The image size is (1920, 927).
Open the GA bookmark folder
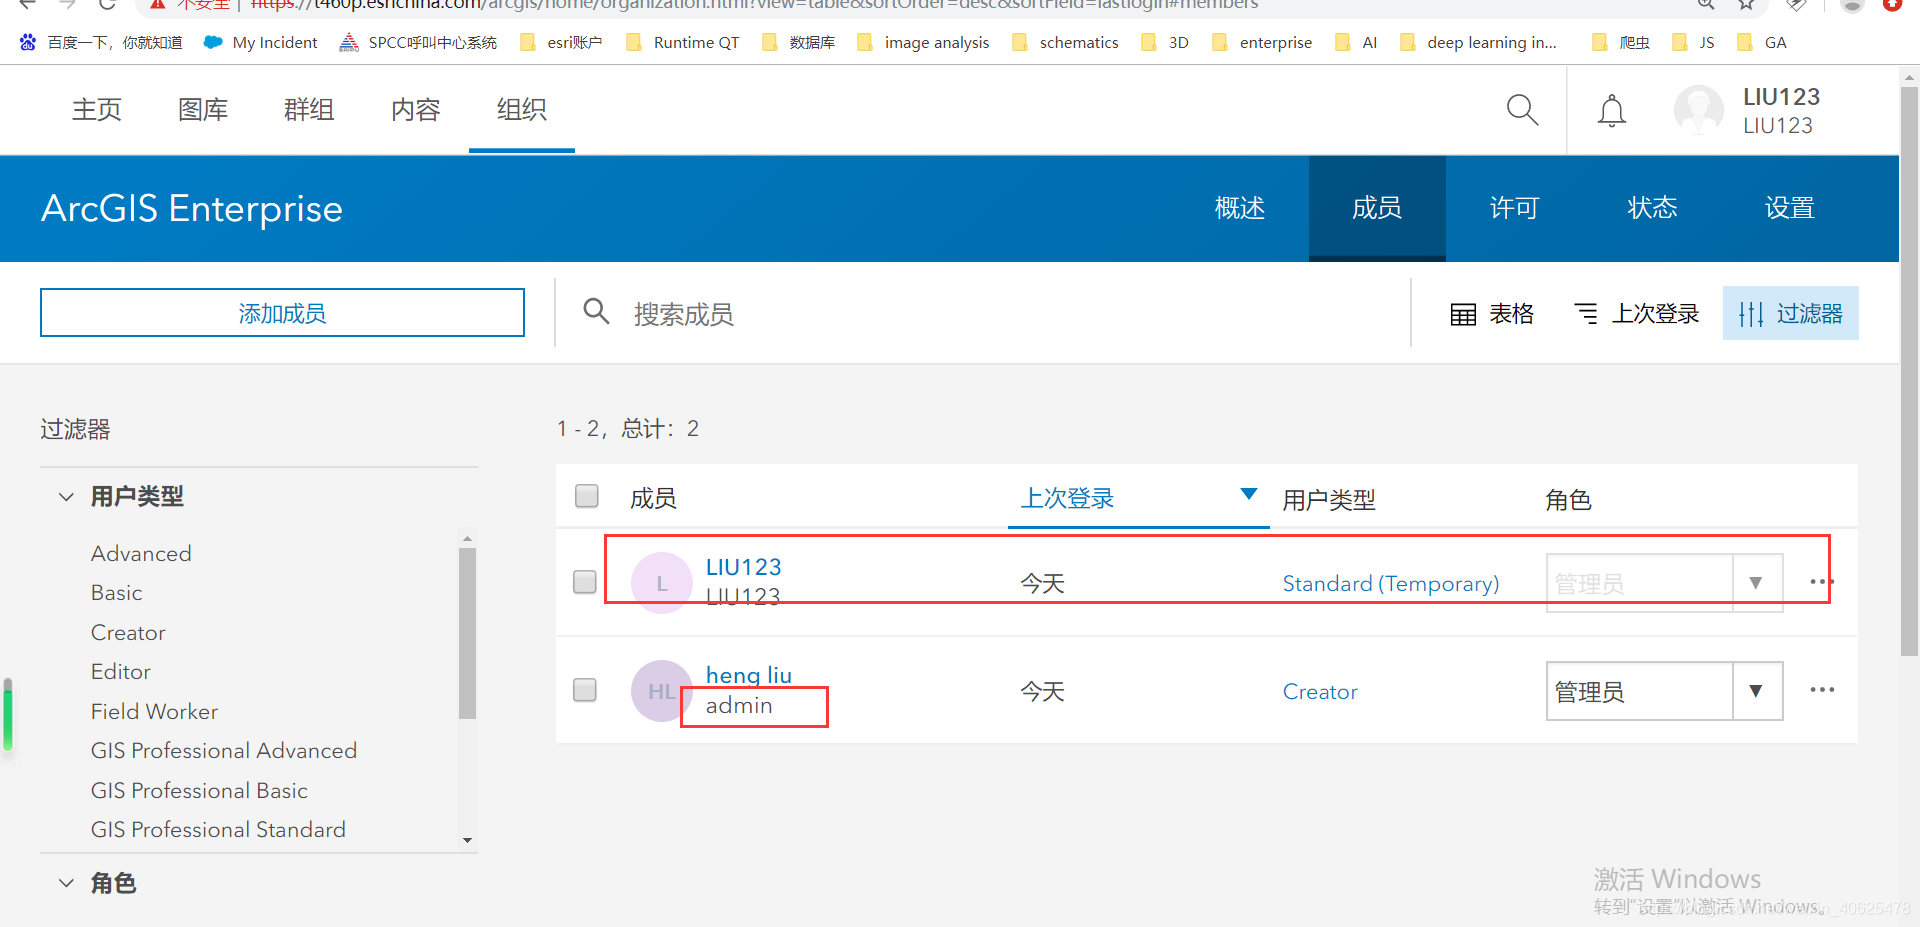pos(1762,42)
